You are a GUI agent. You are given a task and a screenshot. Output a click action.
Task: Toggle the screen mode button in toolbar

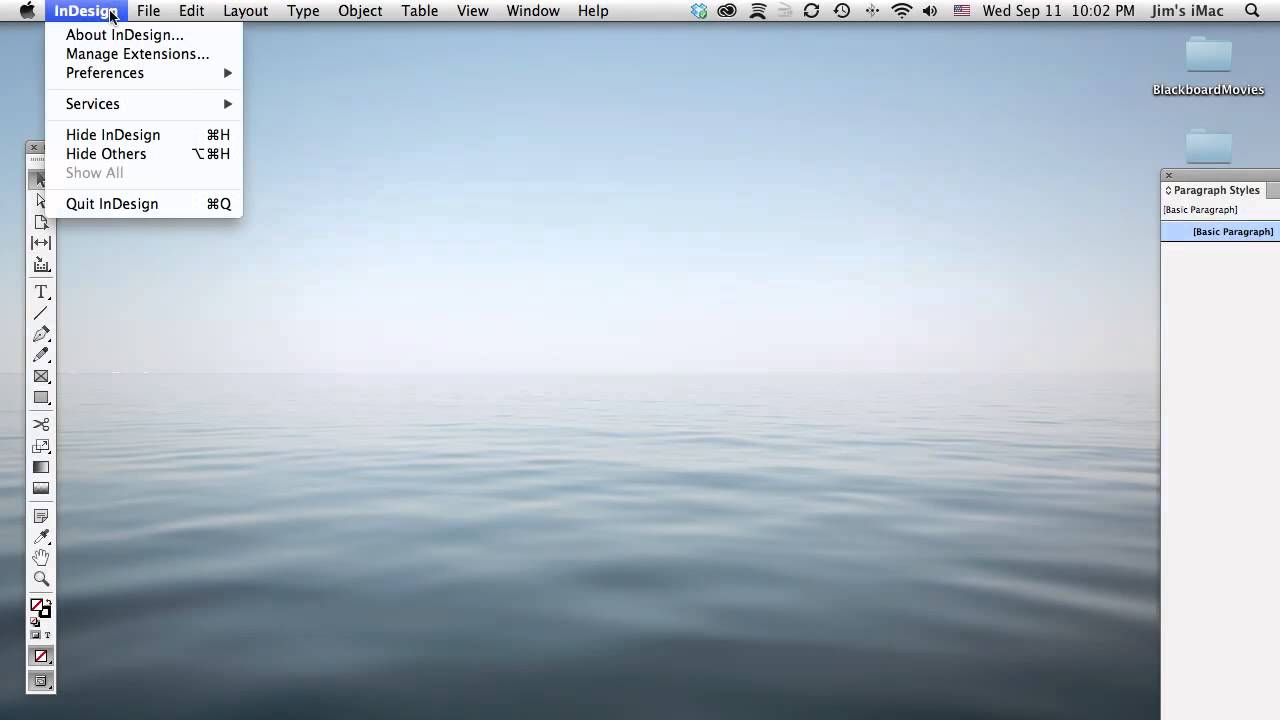[41, 681]
